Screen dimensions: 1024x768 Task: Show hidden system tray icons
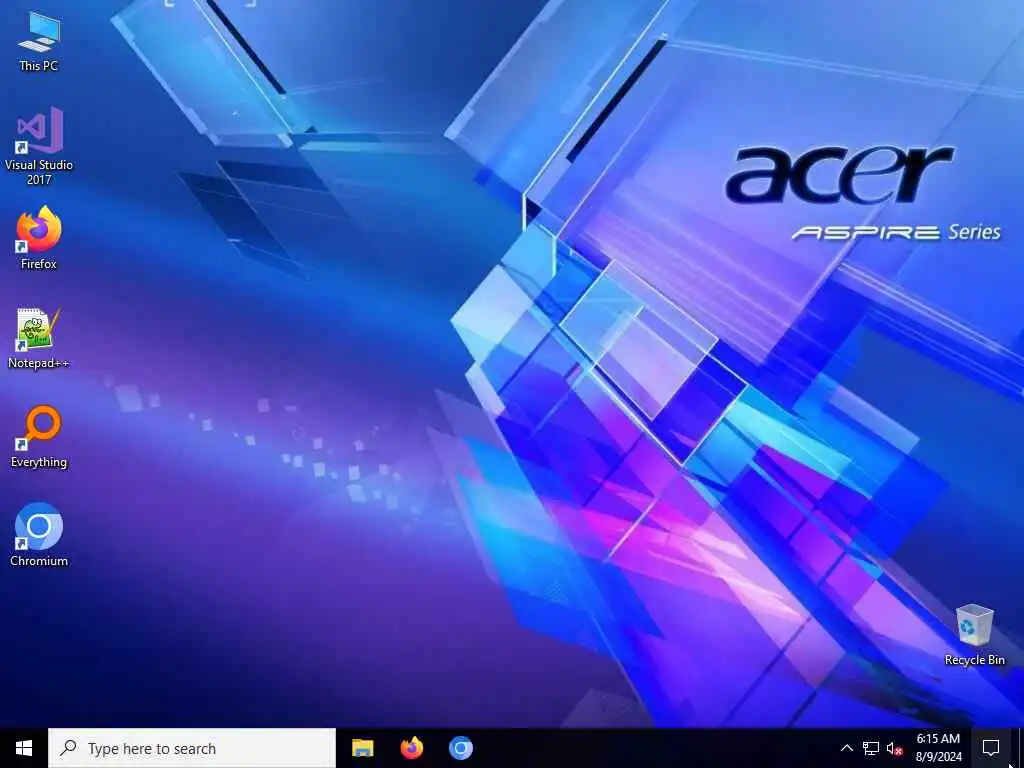pos(846,748)
